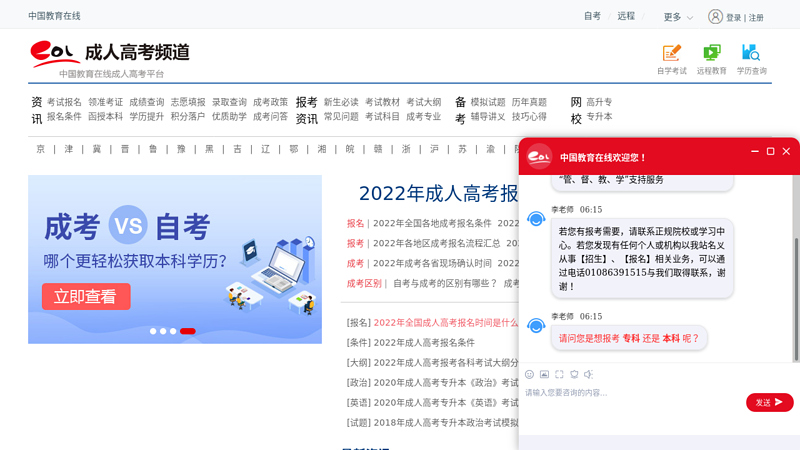
Task: Click the chat message input field
Action: [x=633, y=393]
